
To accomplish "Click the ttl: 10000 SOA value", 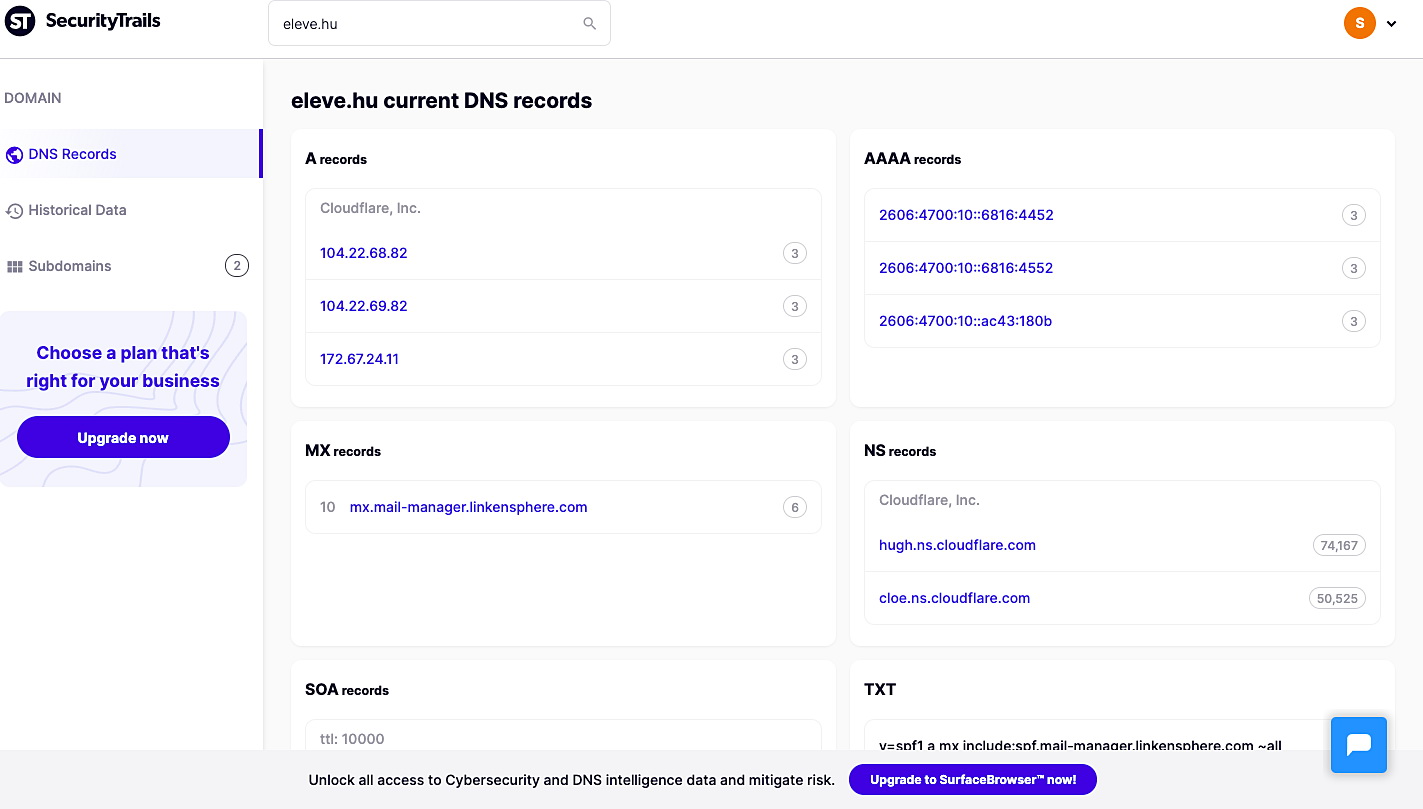I will (352, 739).
